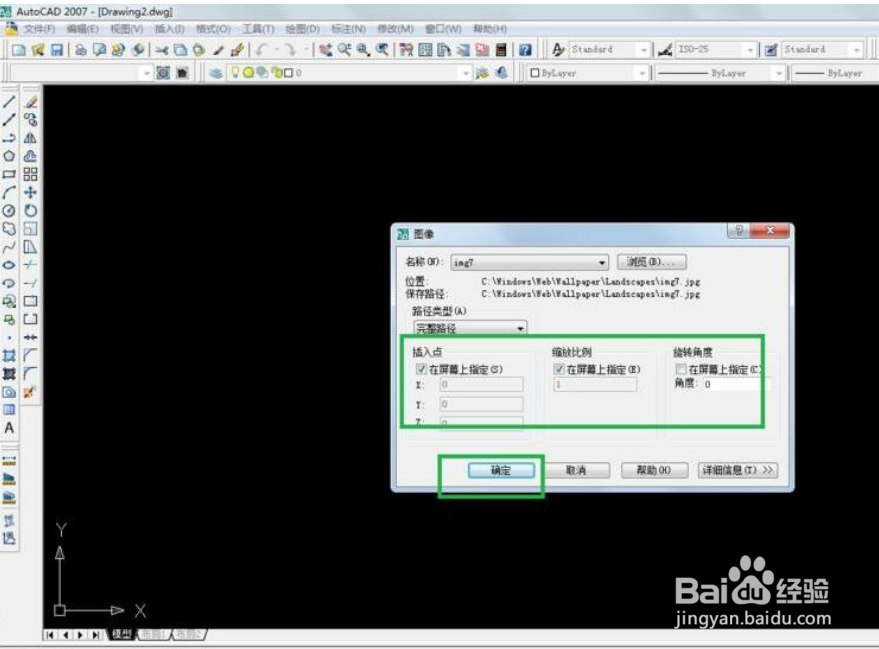Select the Multiline Text tool
This screenshot has height=649, width=879.
point(9,428)
